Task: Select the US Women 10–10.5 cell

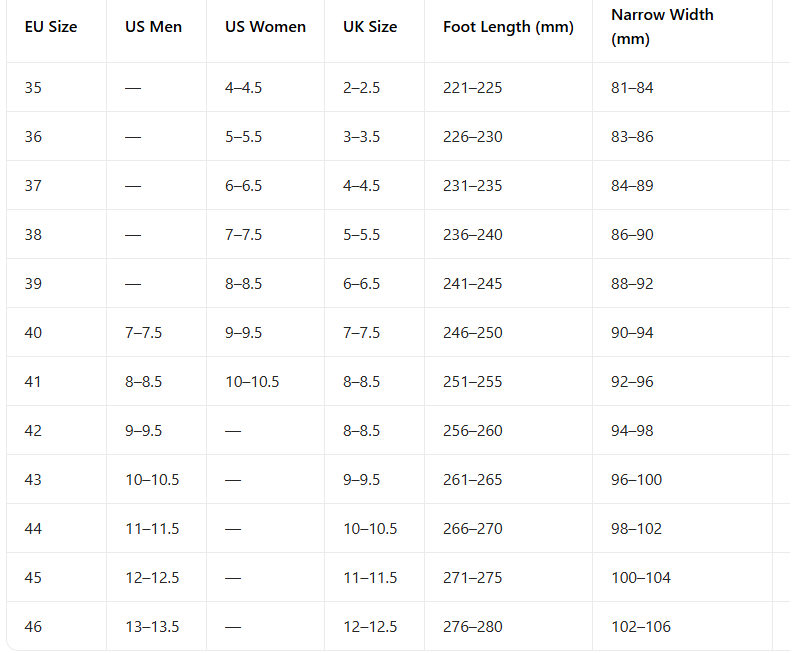Action: [x=252, y=382]
